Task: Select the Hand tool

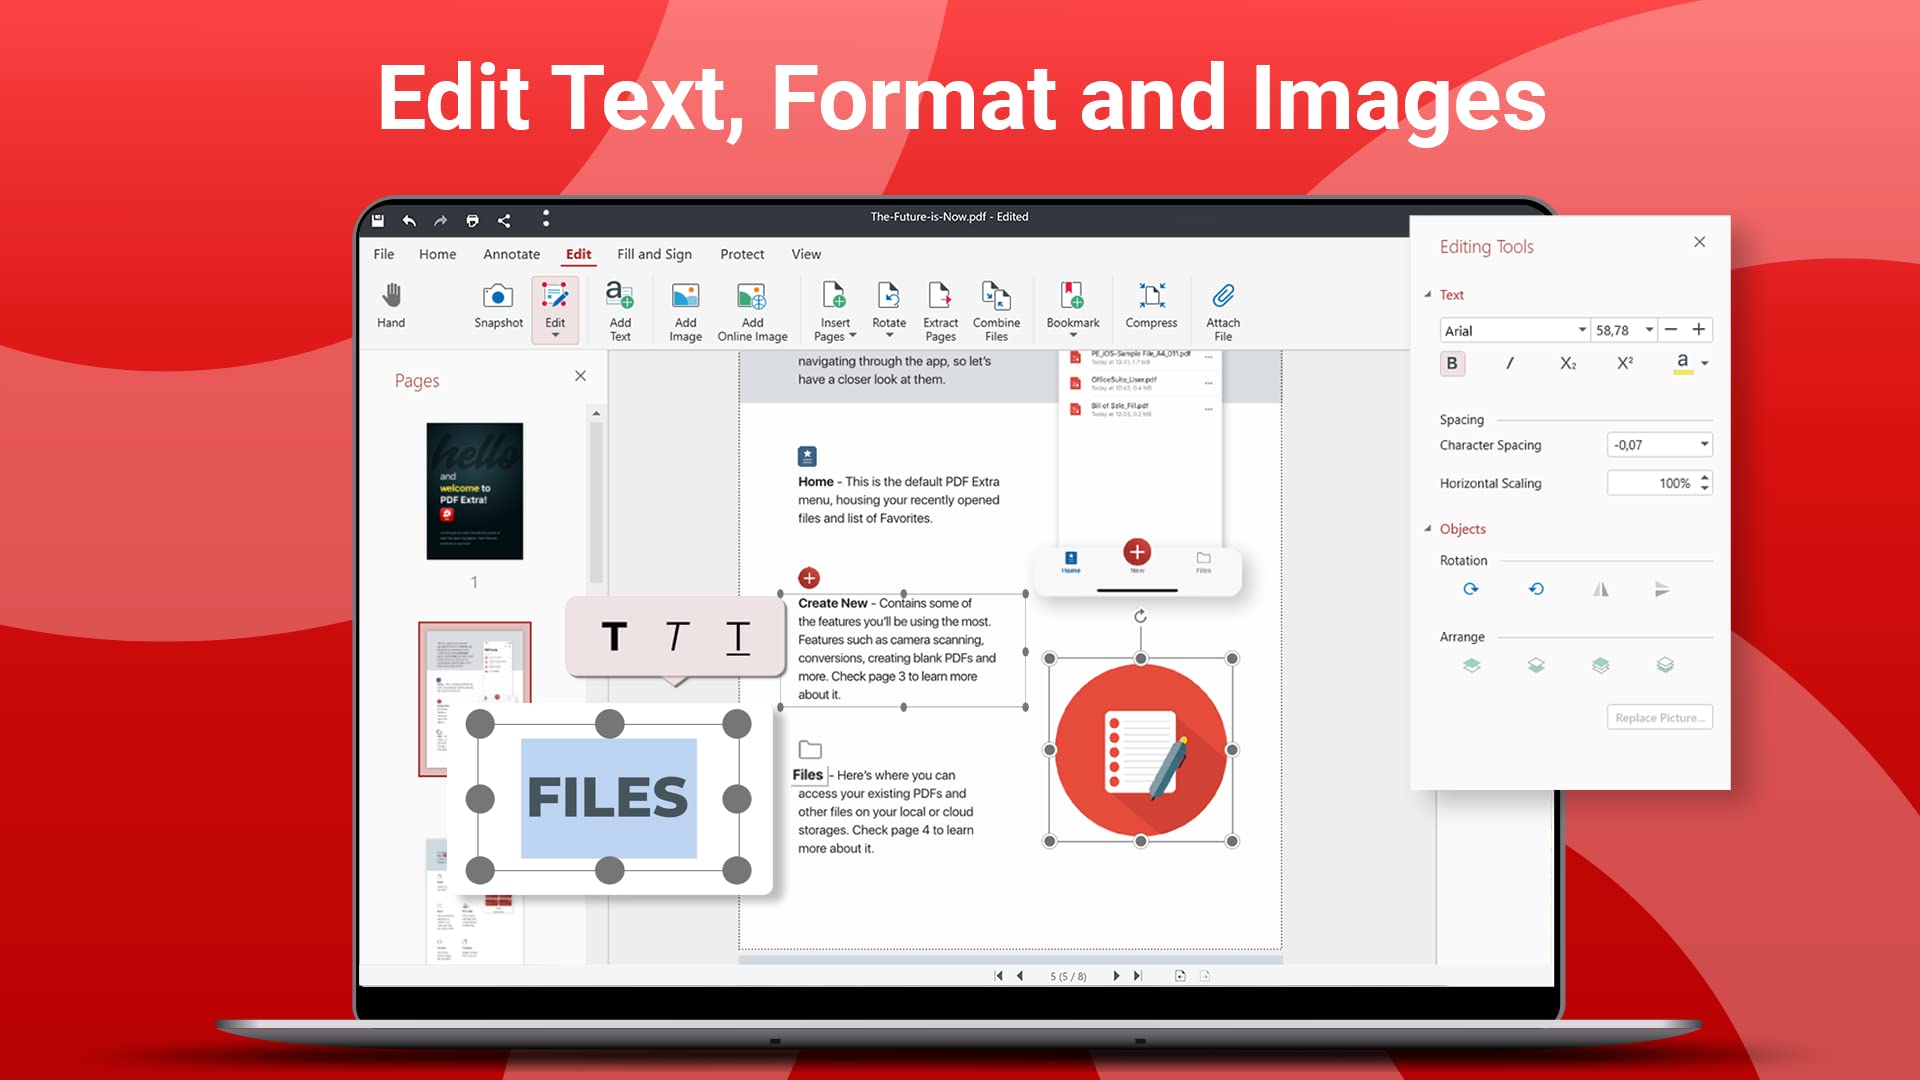Action: [391, 308]
